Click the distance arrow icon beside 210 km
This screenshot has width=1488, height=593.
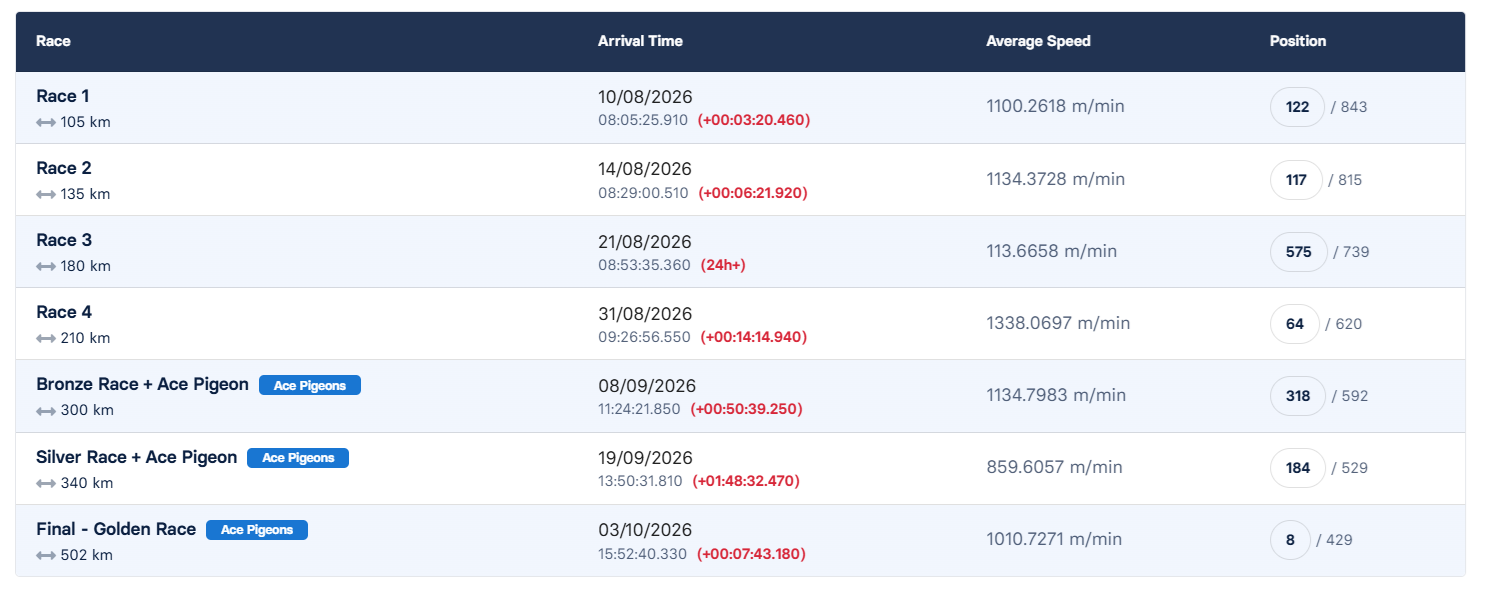(46, 338)
